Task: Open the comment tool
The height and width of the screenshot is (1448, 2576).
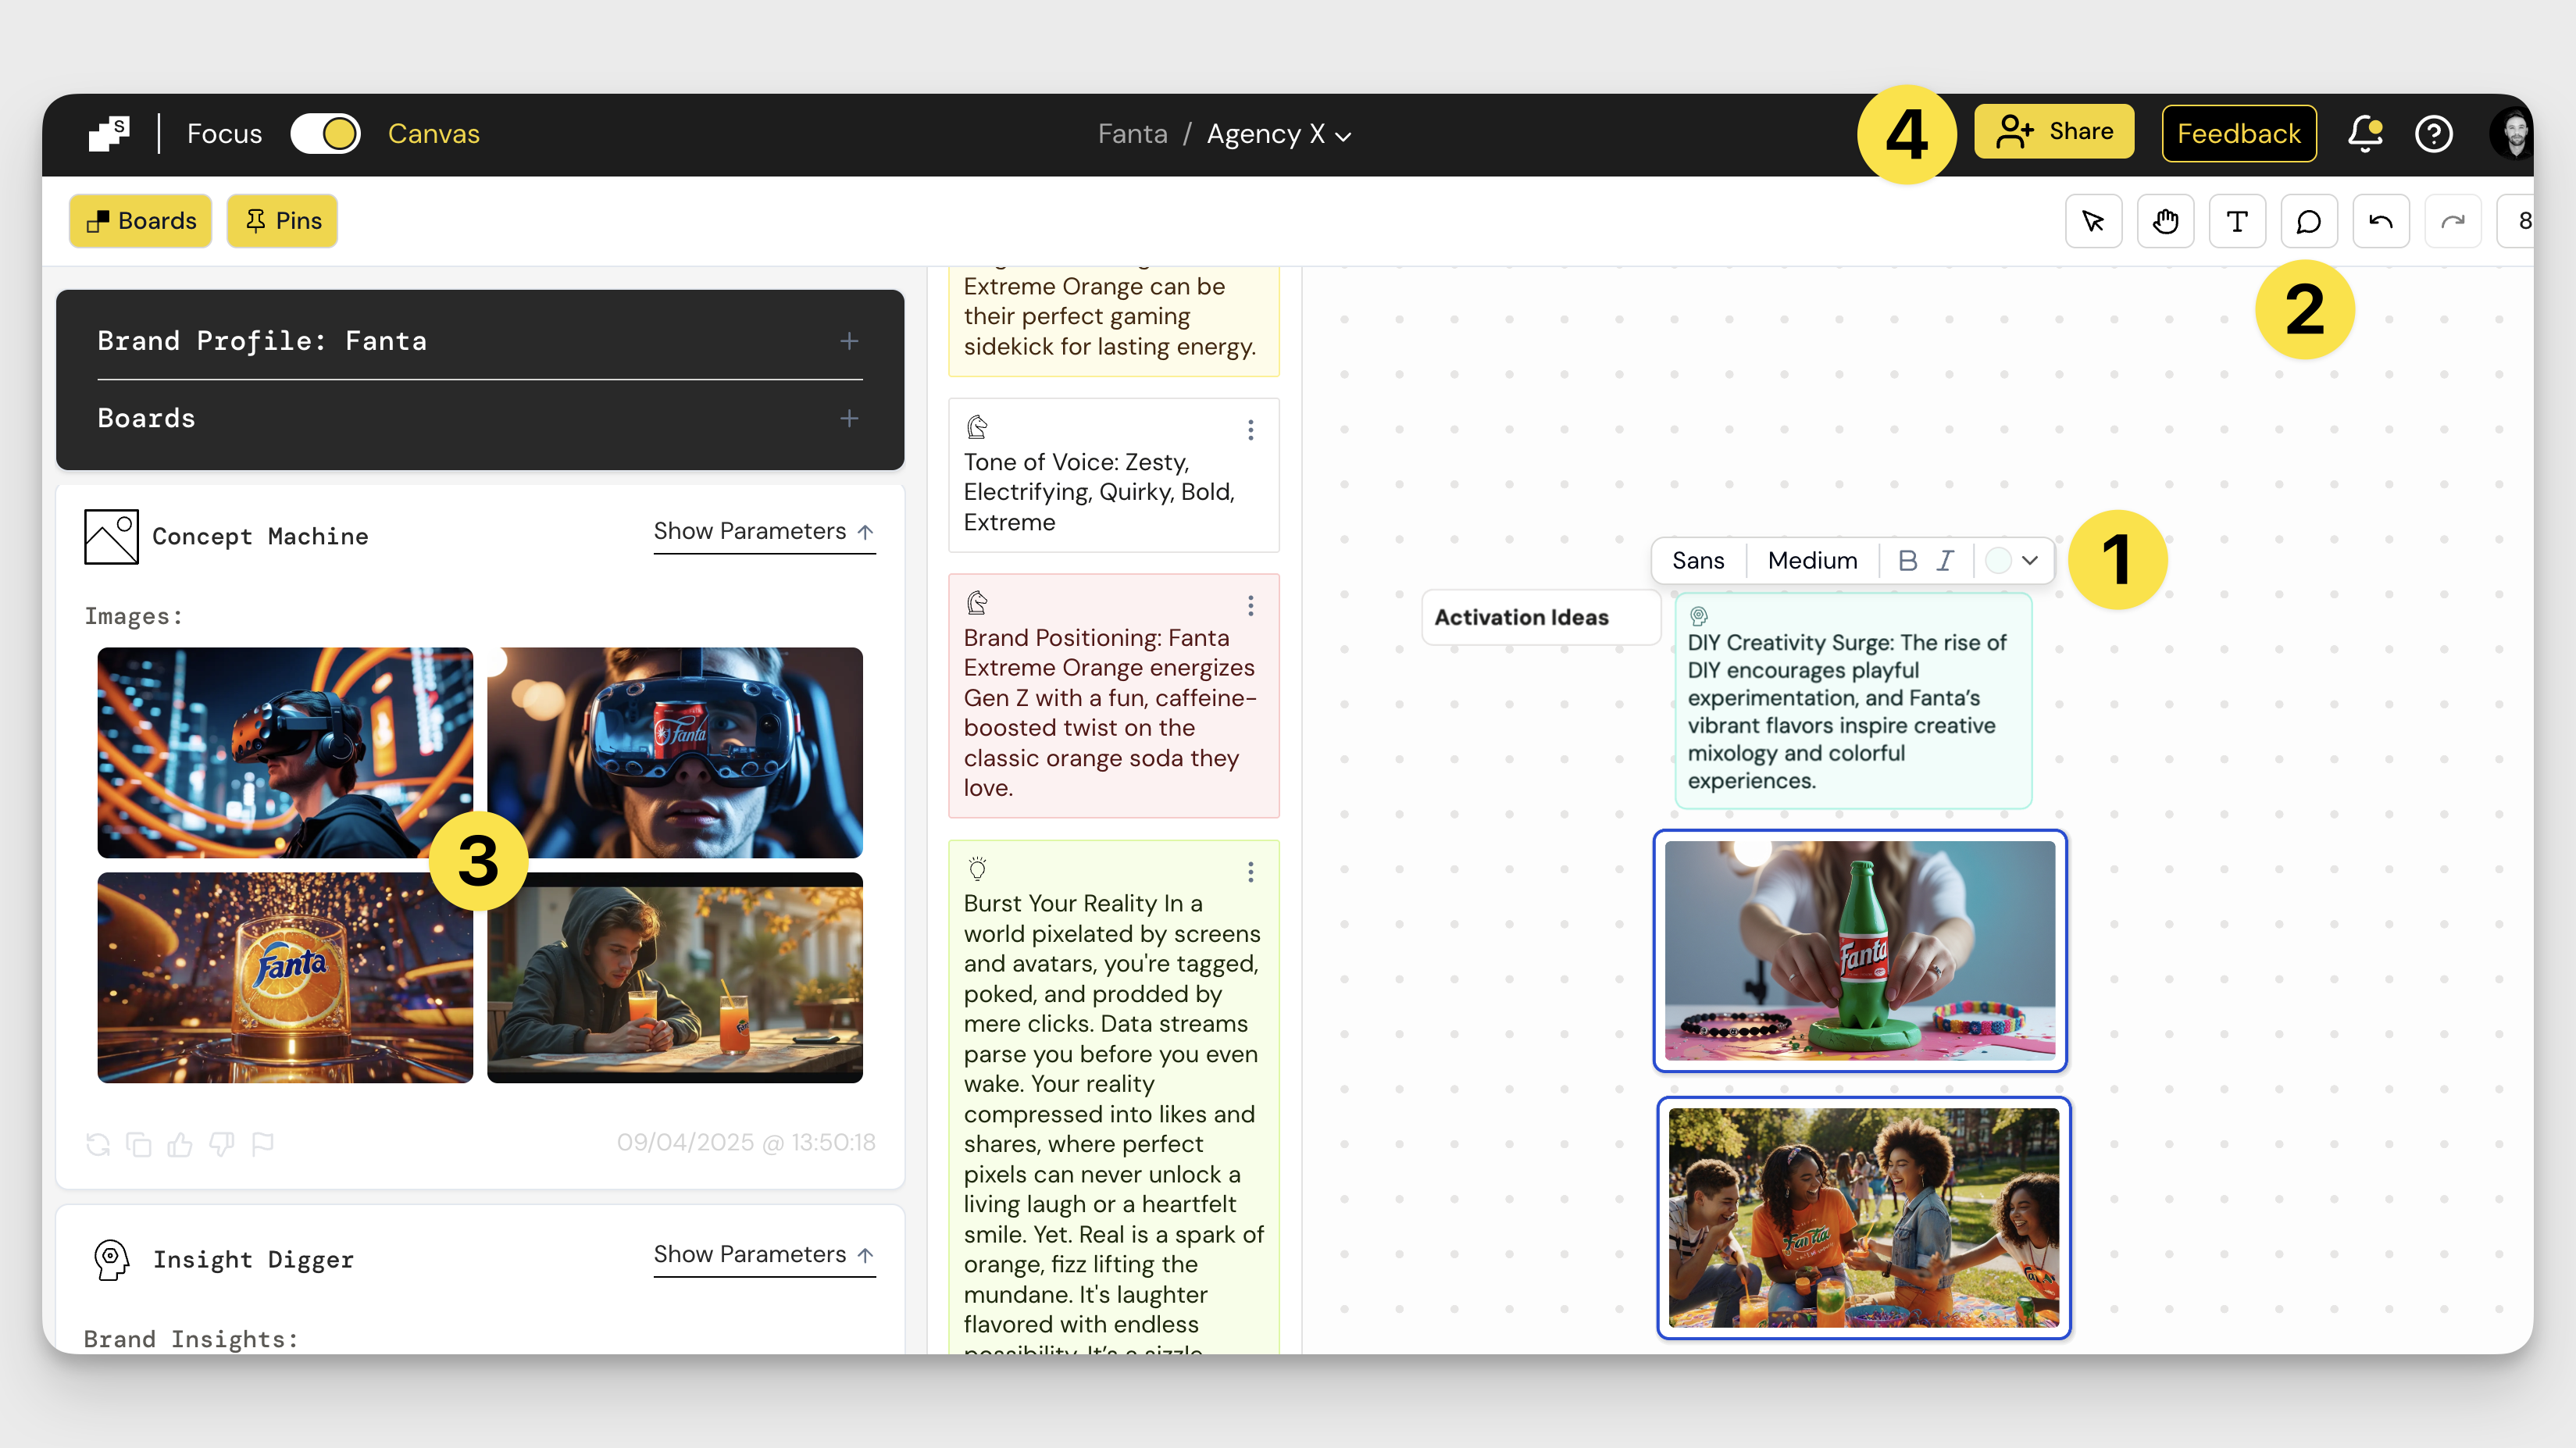Action: click(x=2308, y=221)
